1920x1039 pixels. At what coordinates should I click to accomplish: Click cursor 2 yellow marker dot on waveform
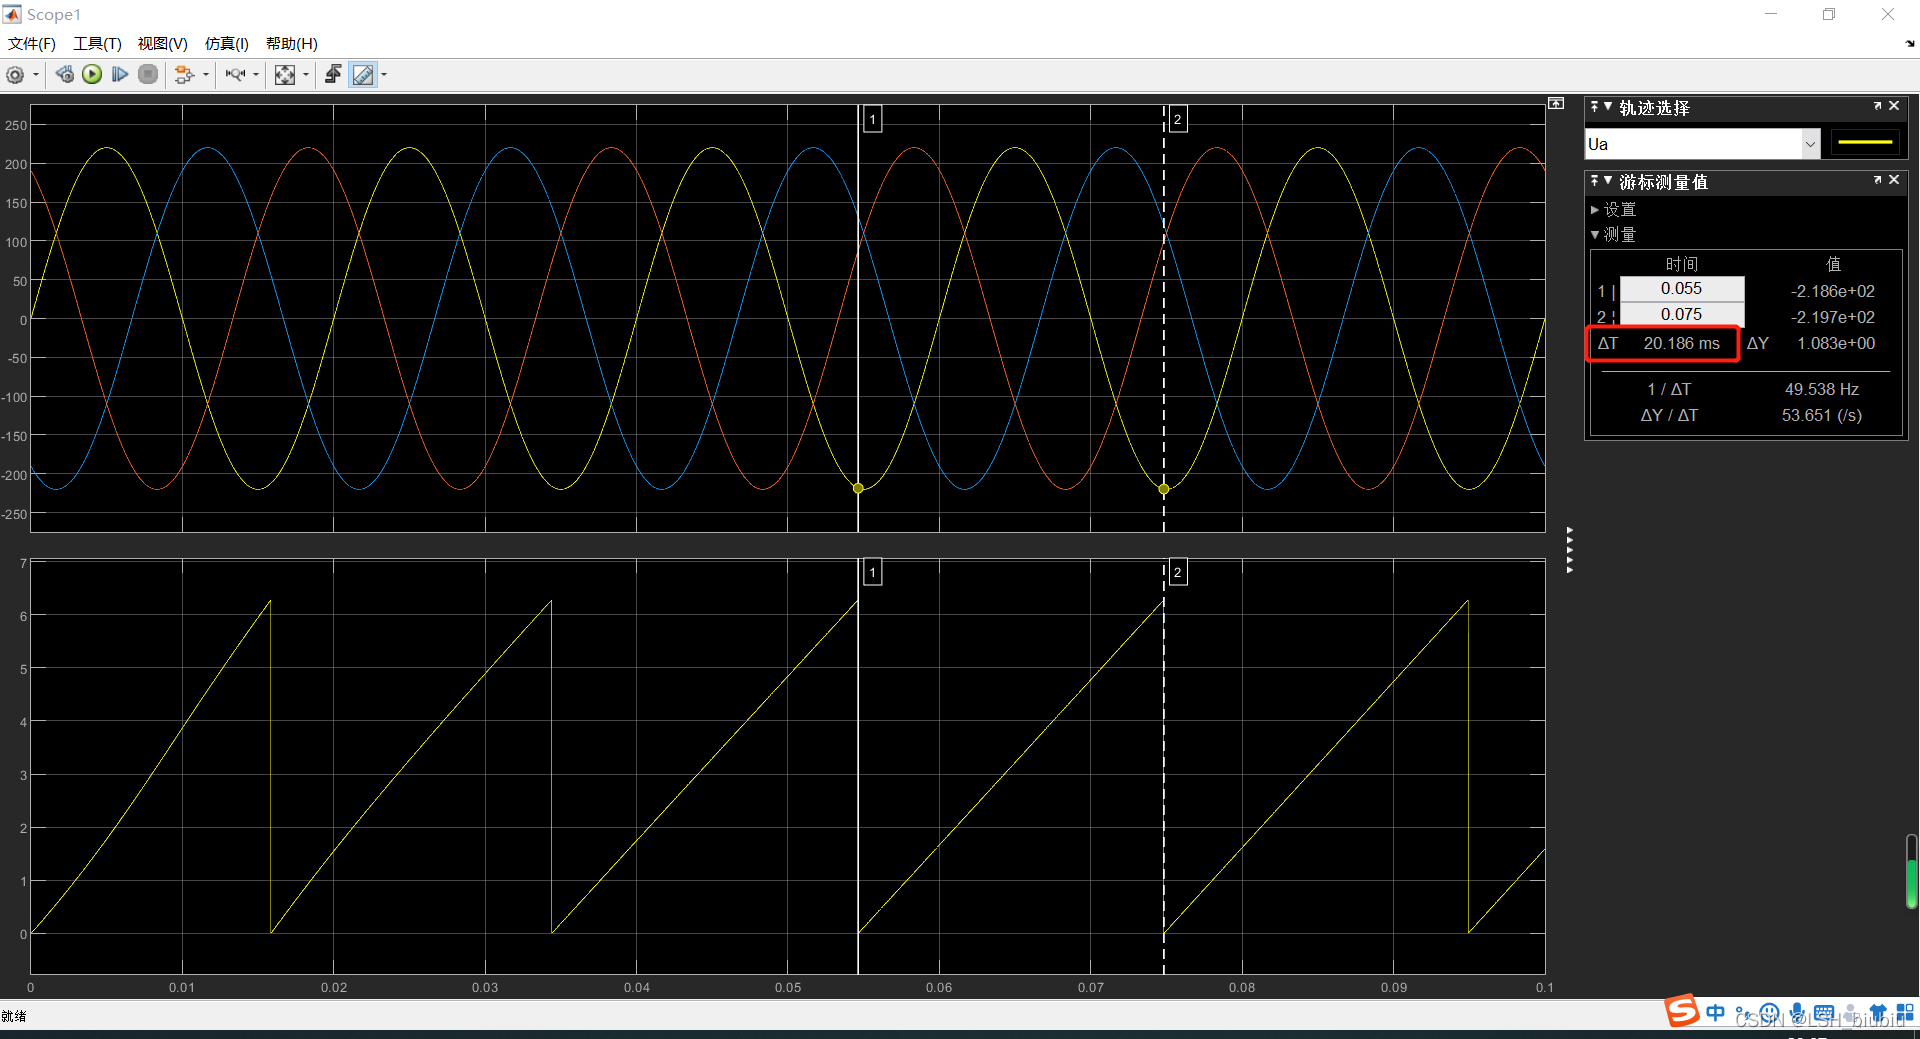tap(1164, 489)
